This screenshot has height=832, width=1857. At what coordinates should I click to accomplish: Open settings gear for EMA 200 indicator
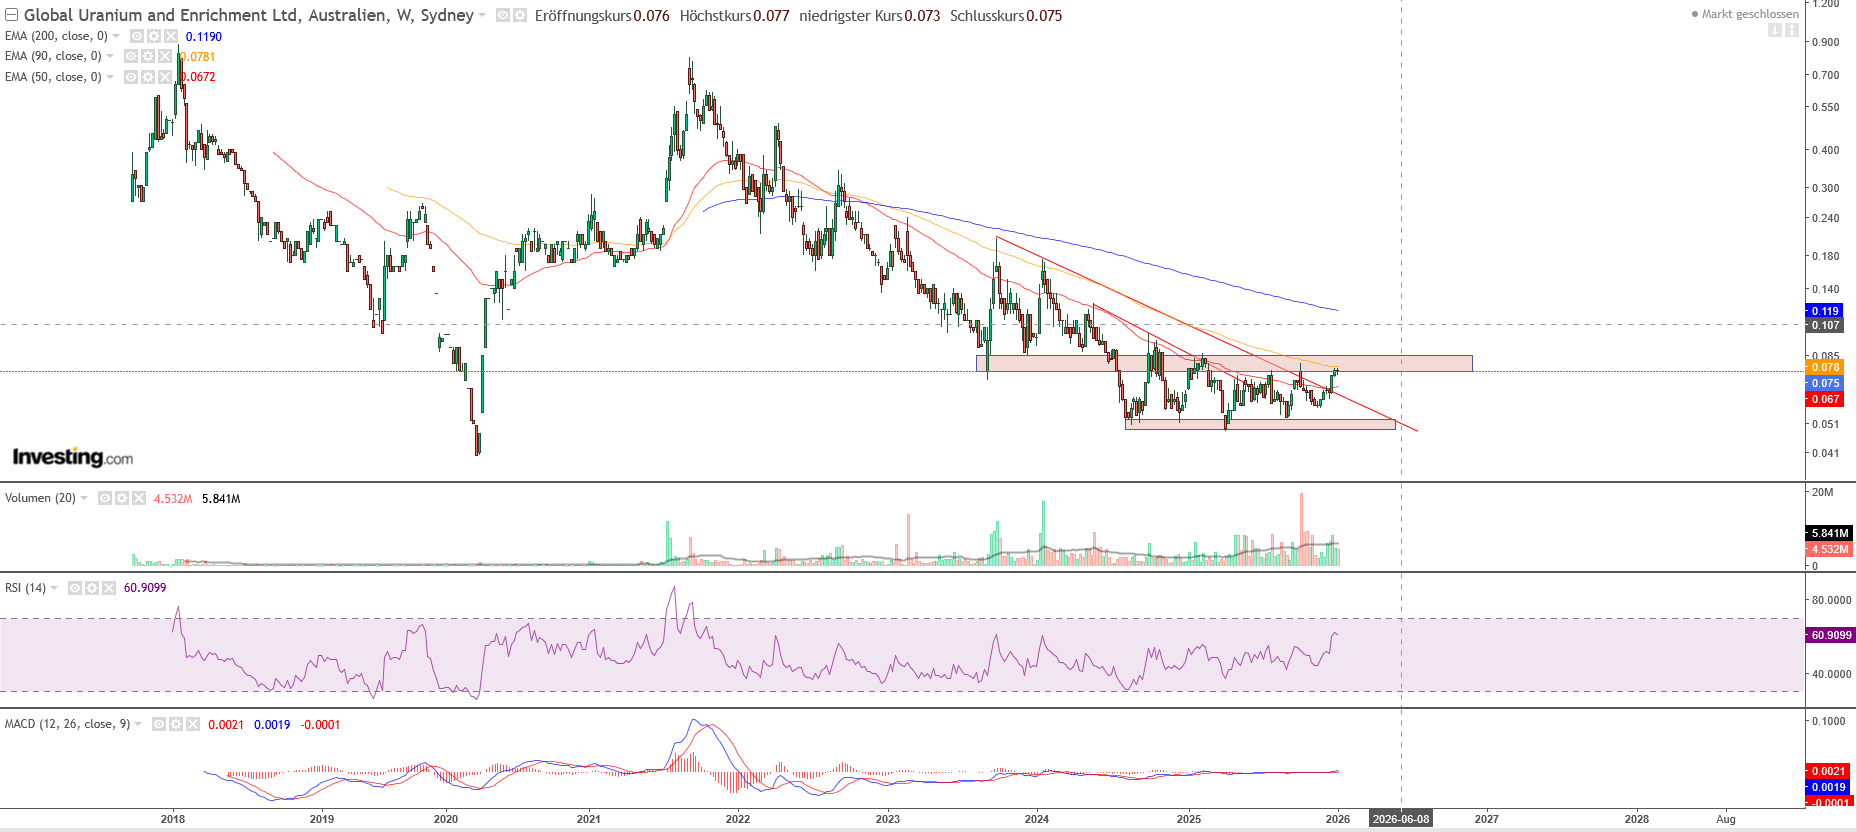click(153, 36)
